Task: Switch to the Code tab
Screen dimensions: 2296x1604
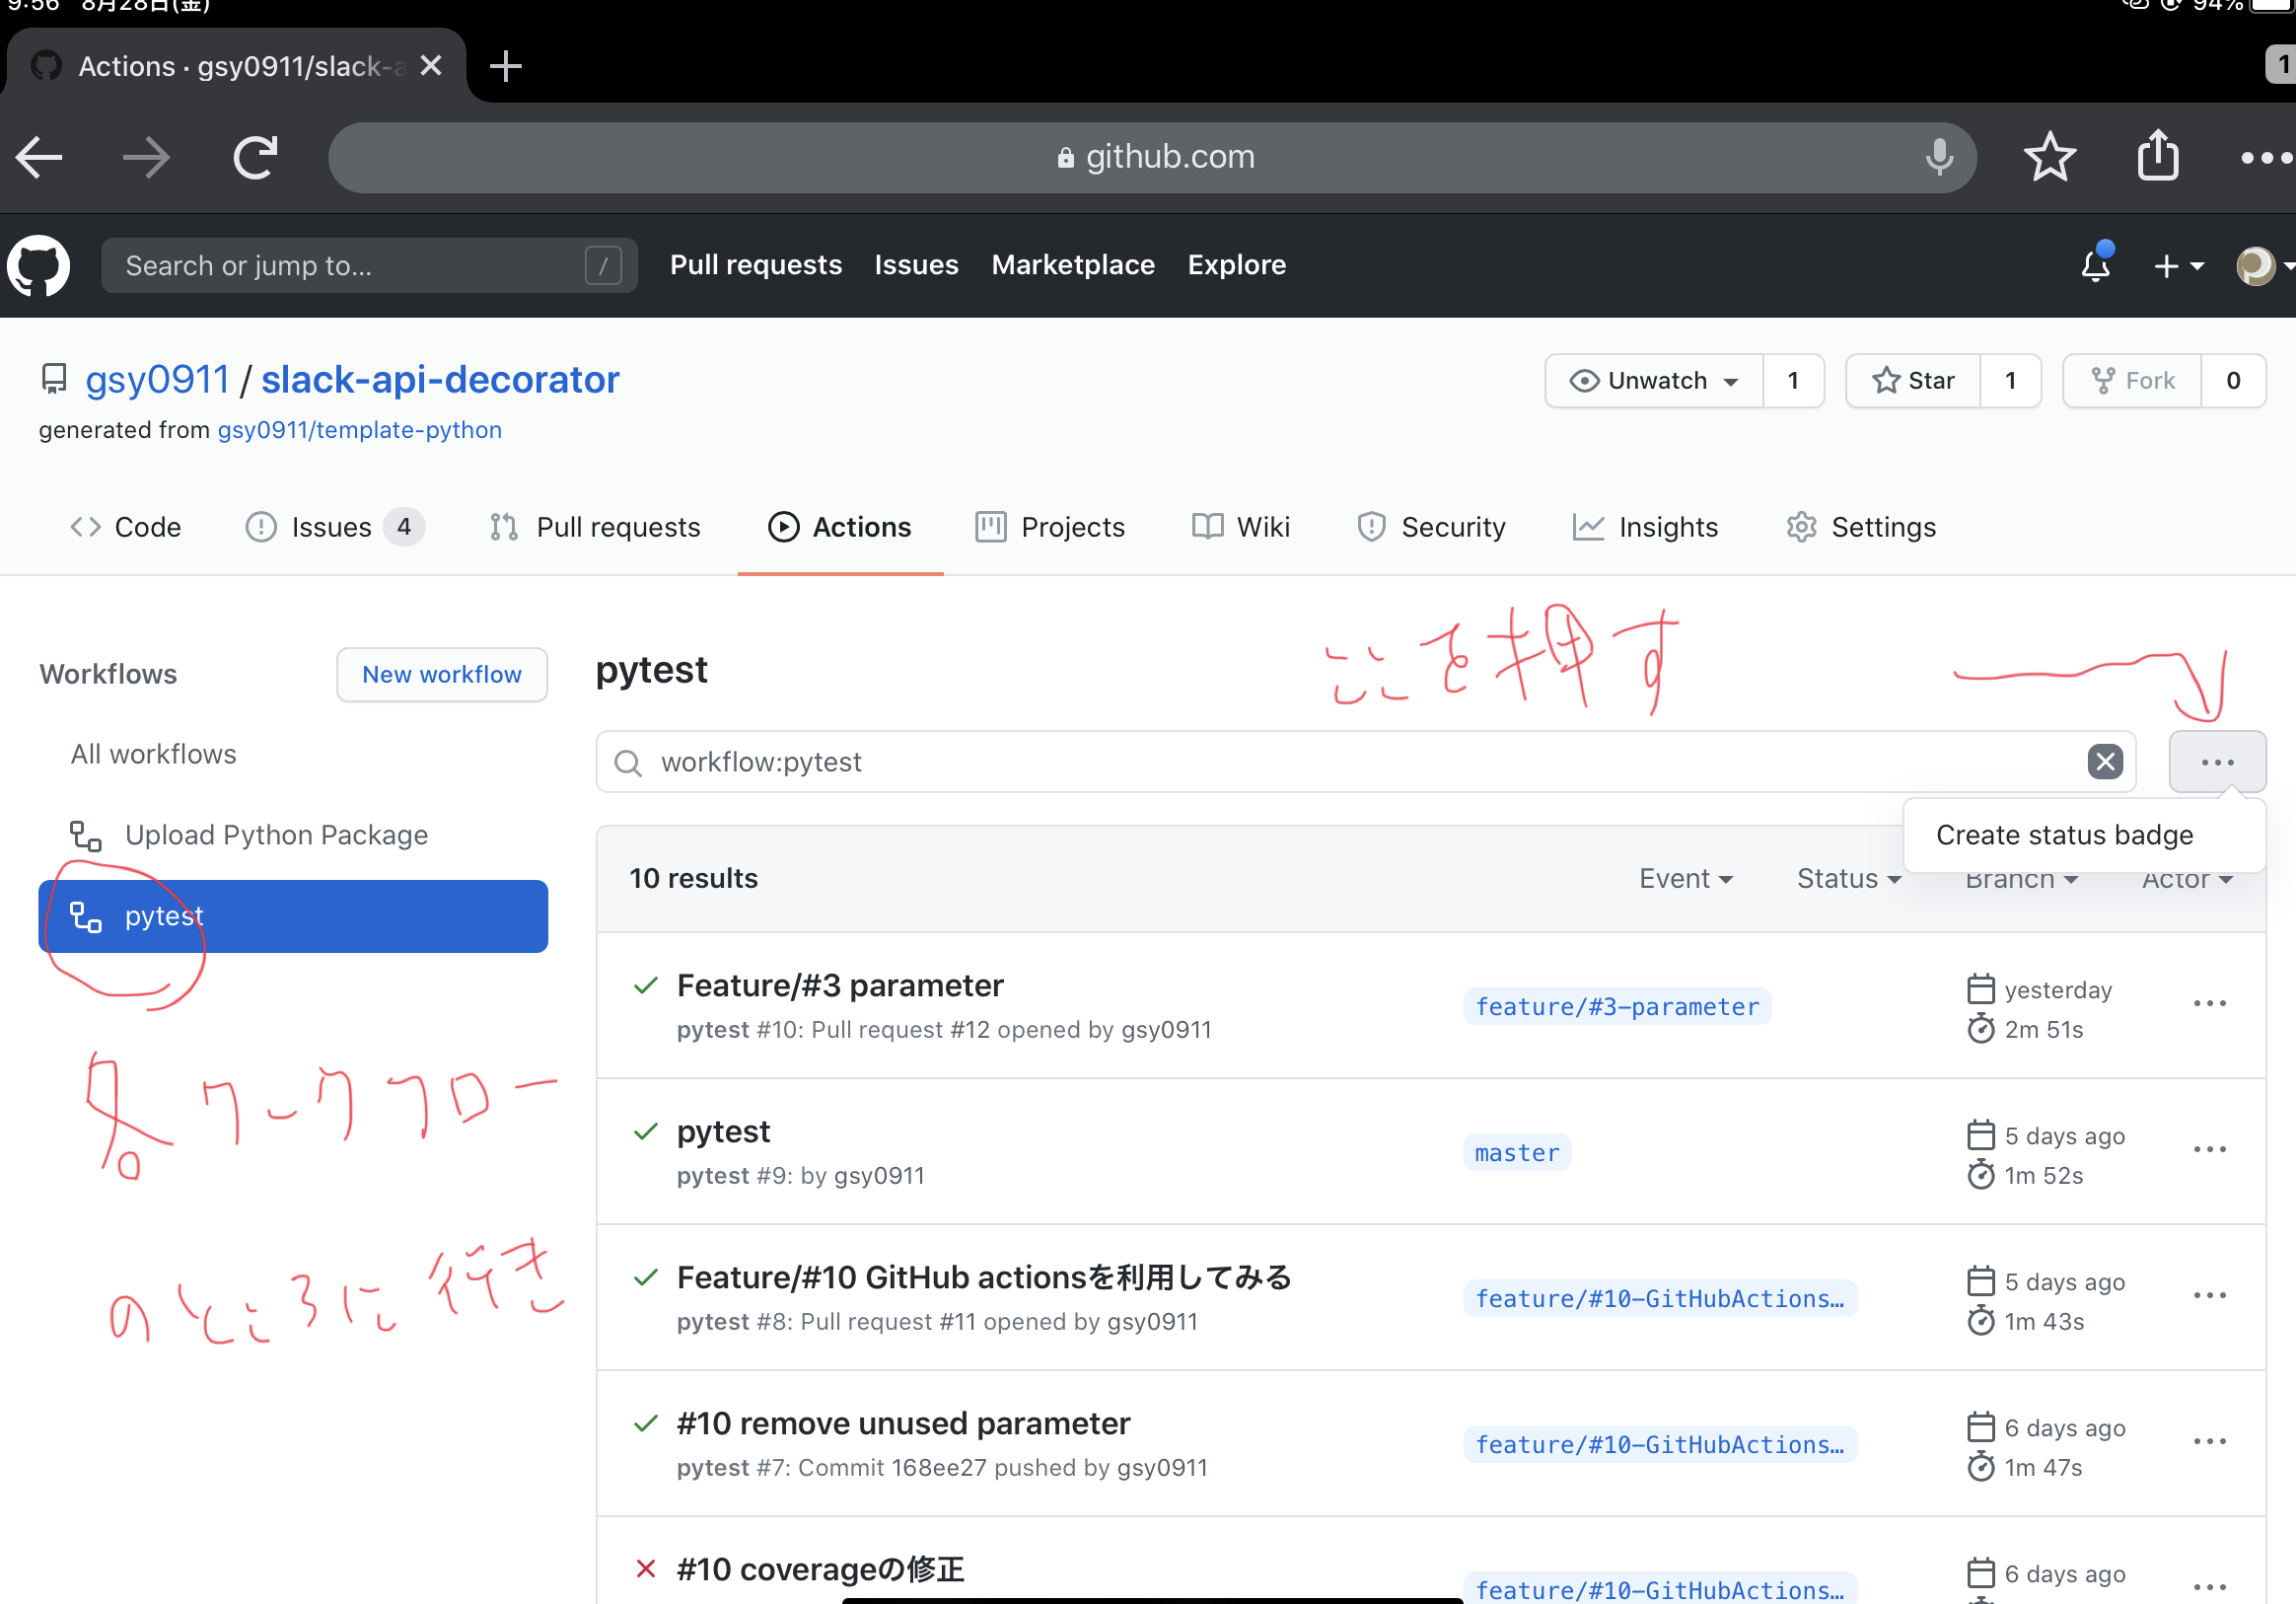Action: [126, 527]
